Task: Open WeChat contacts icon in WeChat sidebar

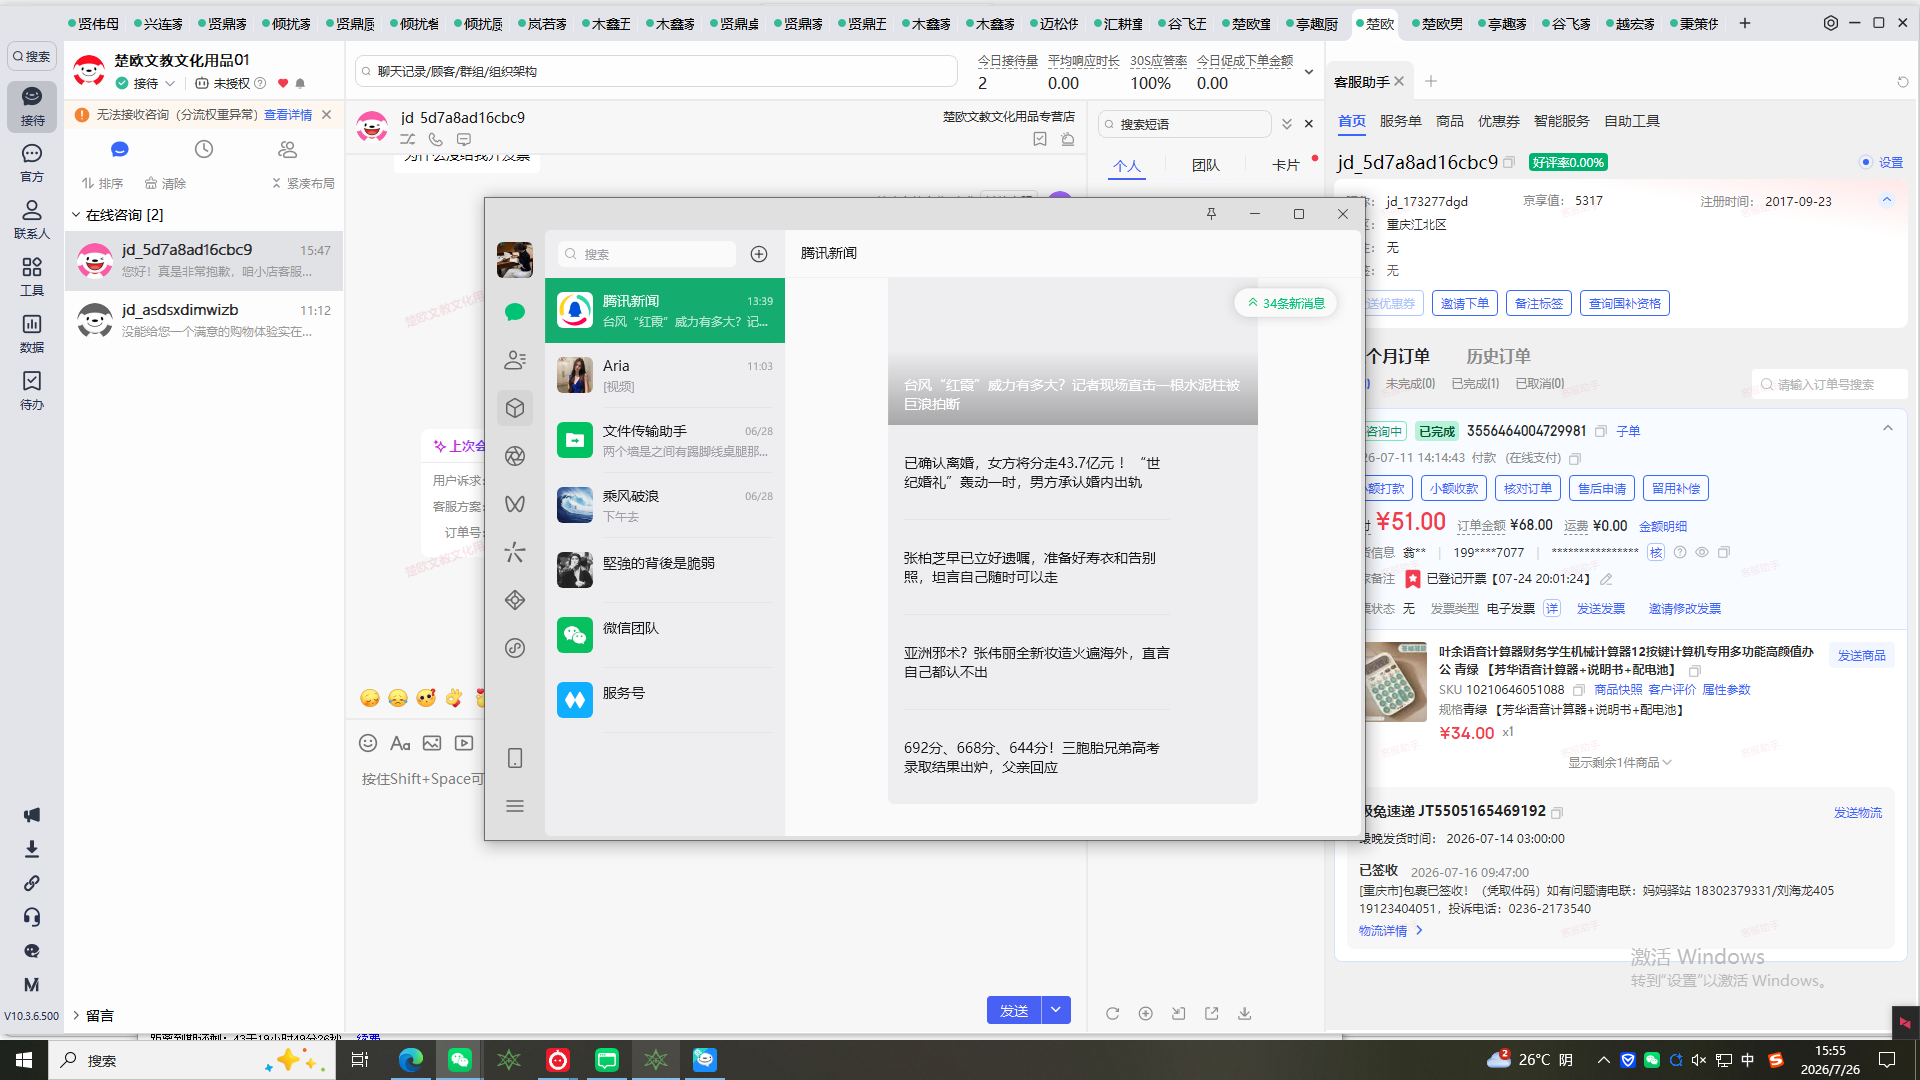Action: point(515,360)
